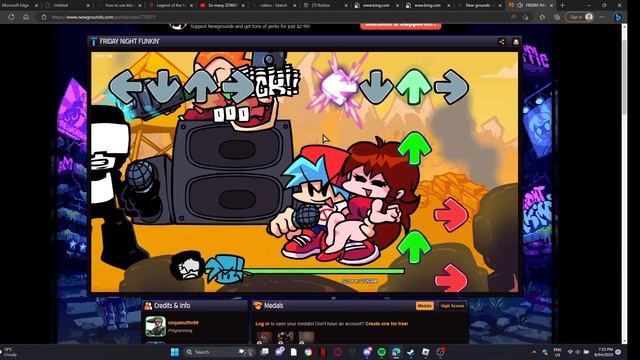640x360 pixels.
Task: Click the player's gray down arrow receptor
Action: tap(376, 87)
